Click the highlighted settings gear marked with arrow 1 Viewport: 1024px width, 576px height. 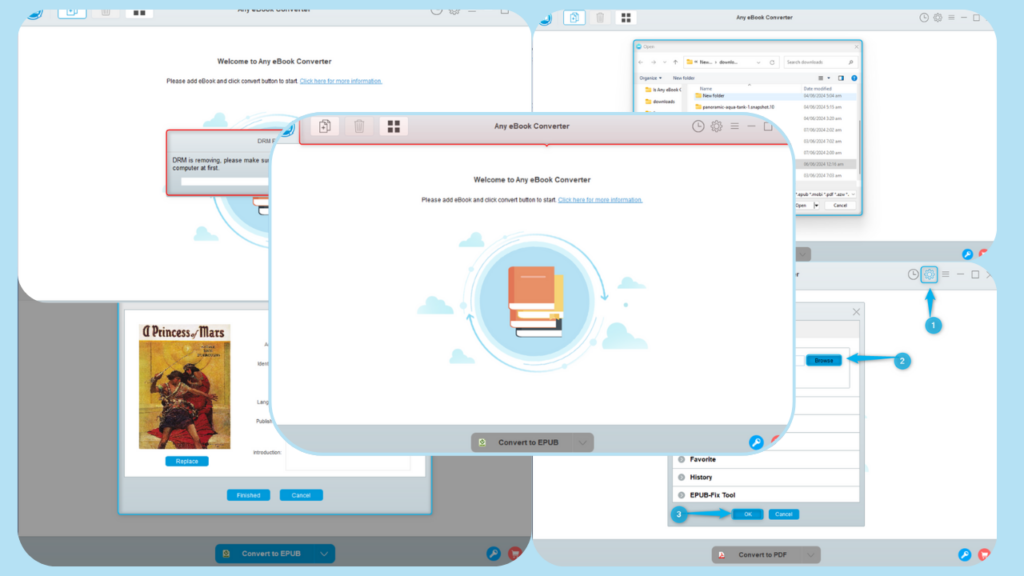click(x=929, y=274)
